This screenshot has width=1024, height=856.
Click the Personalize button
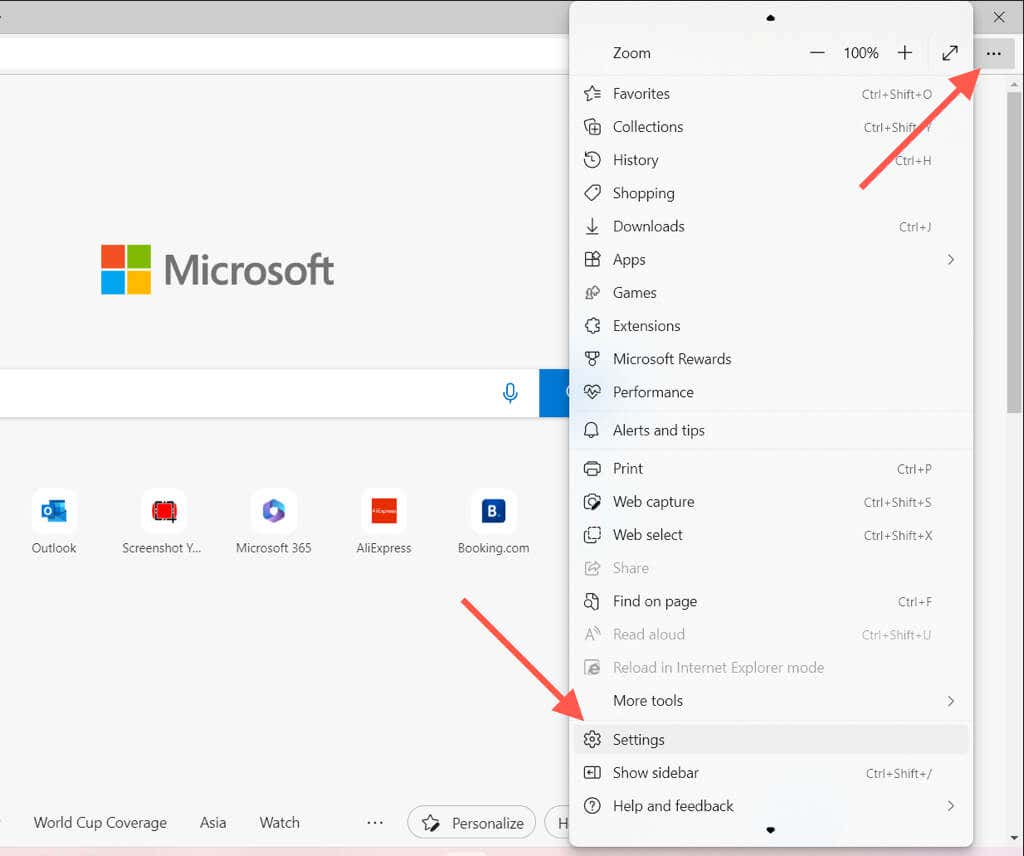471,822
